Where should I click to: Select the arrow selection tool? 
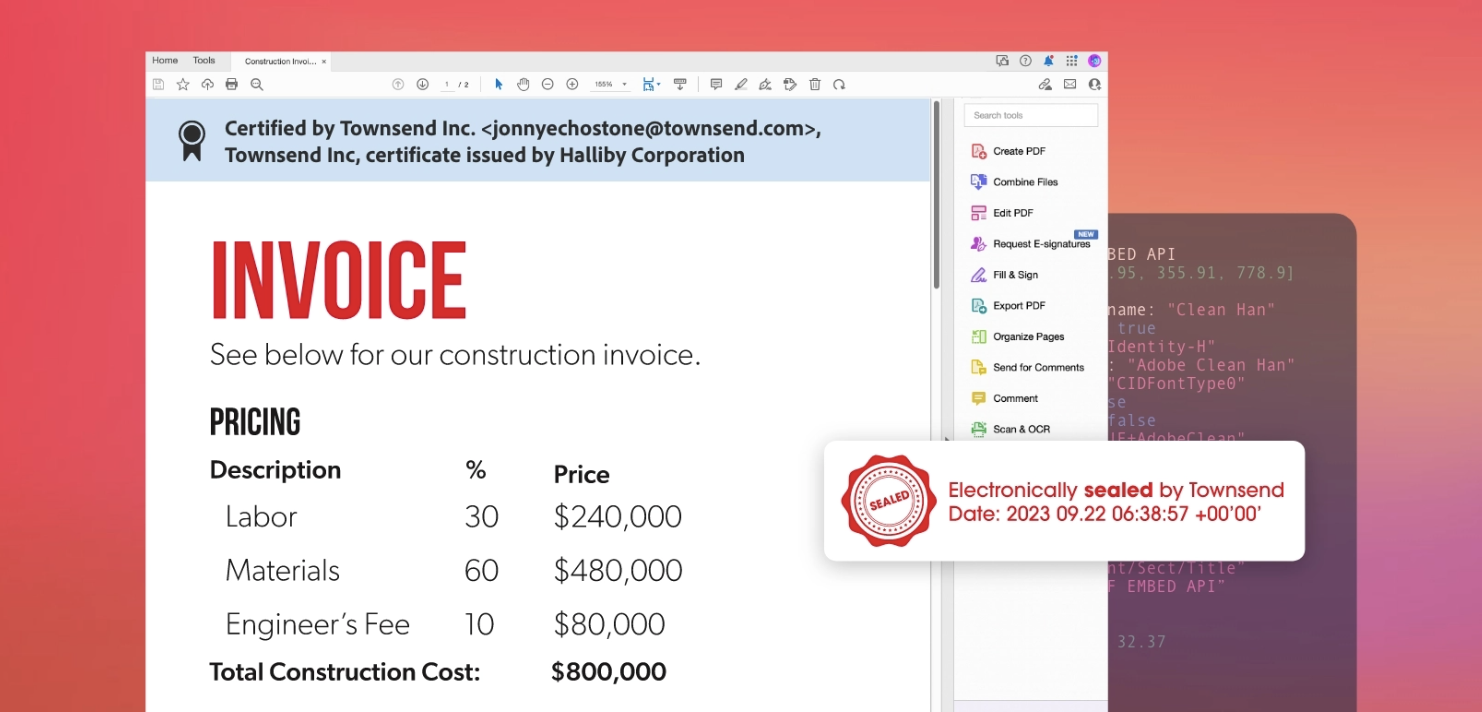point(499,85)
